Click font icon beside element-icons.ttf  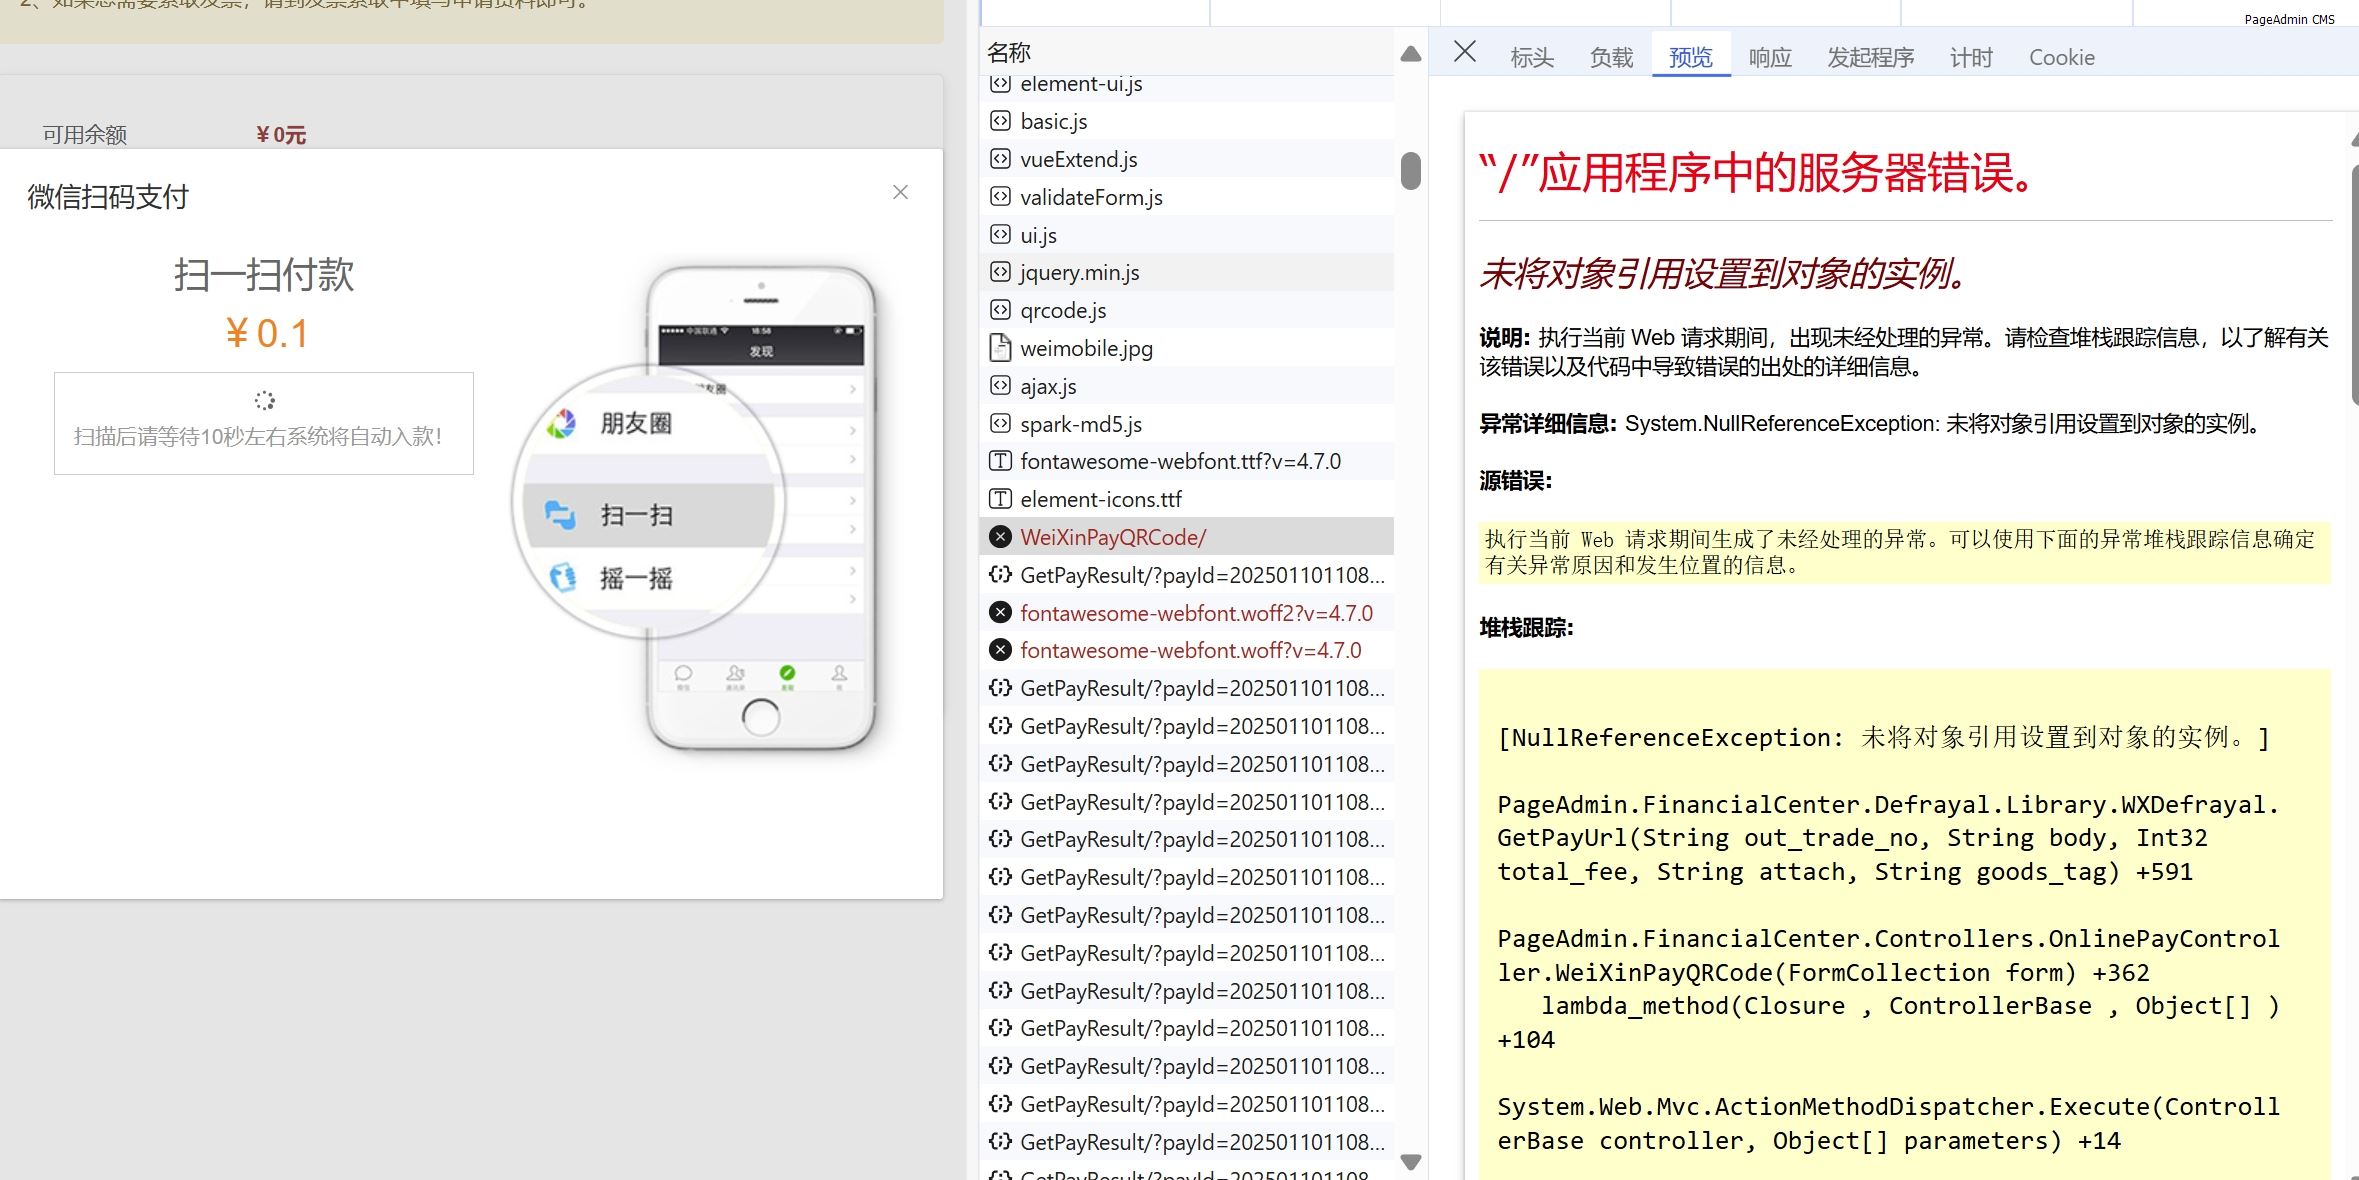pyautogui.click(x=1000, y=499)
